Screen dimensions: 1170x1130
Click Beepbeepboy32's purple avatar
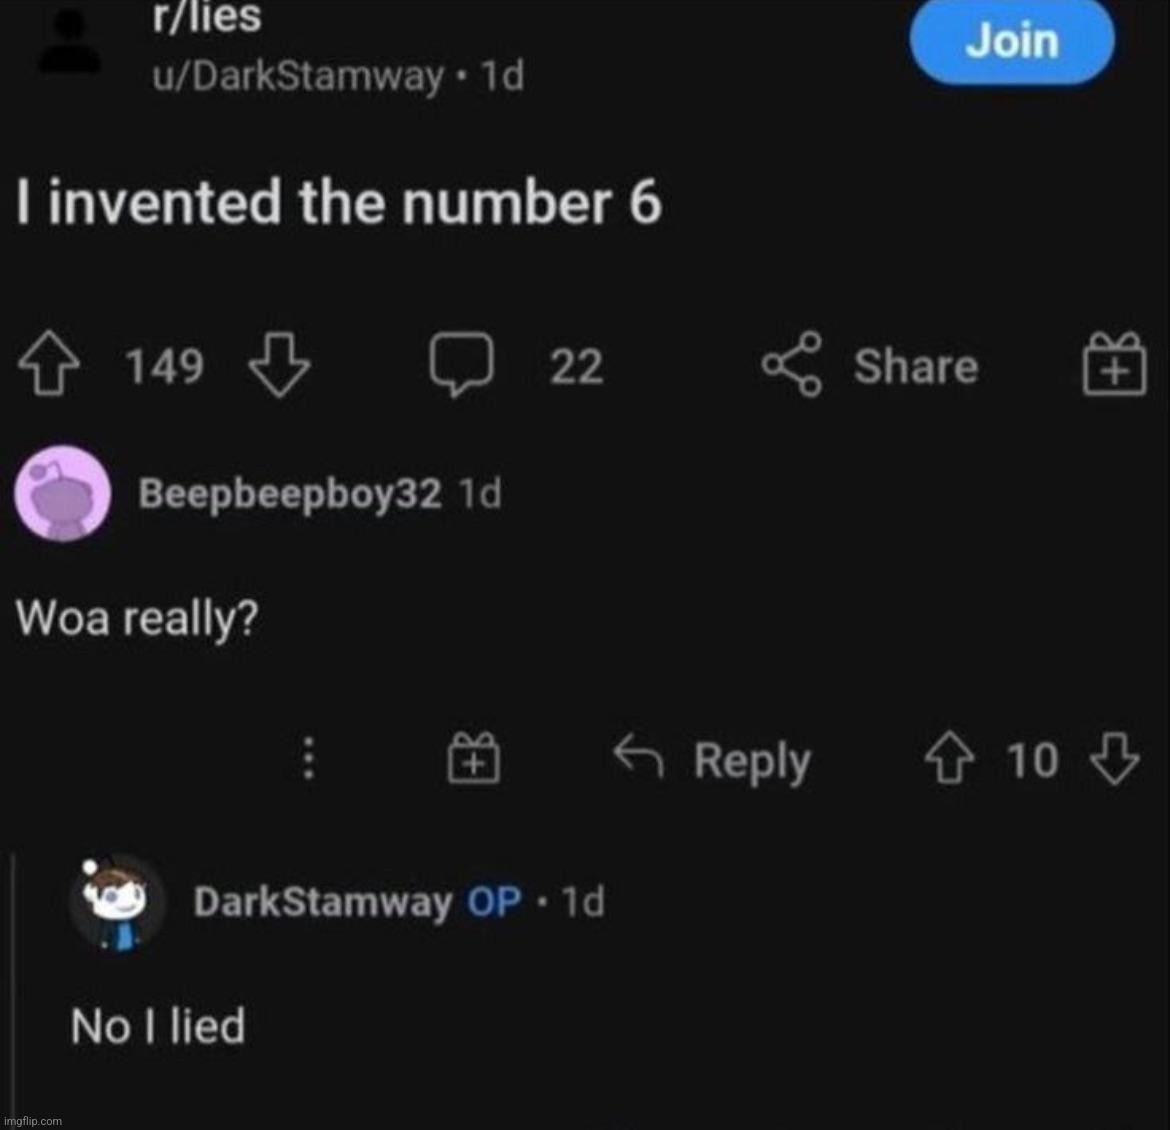pos(61,493)
